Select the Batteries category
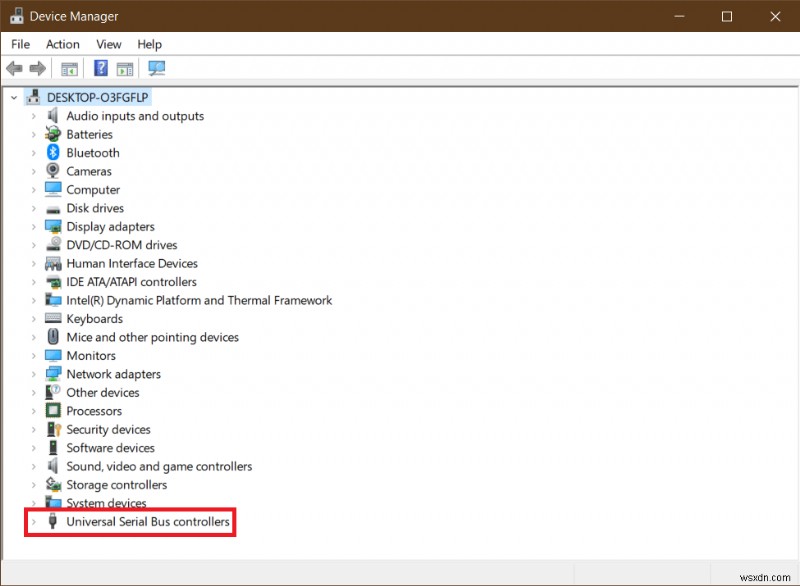Image resolution: width=800 pixels, height=586 pixels. tap(90, 134)
